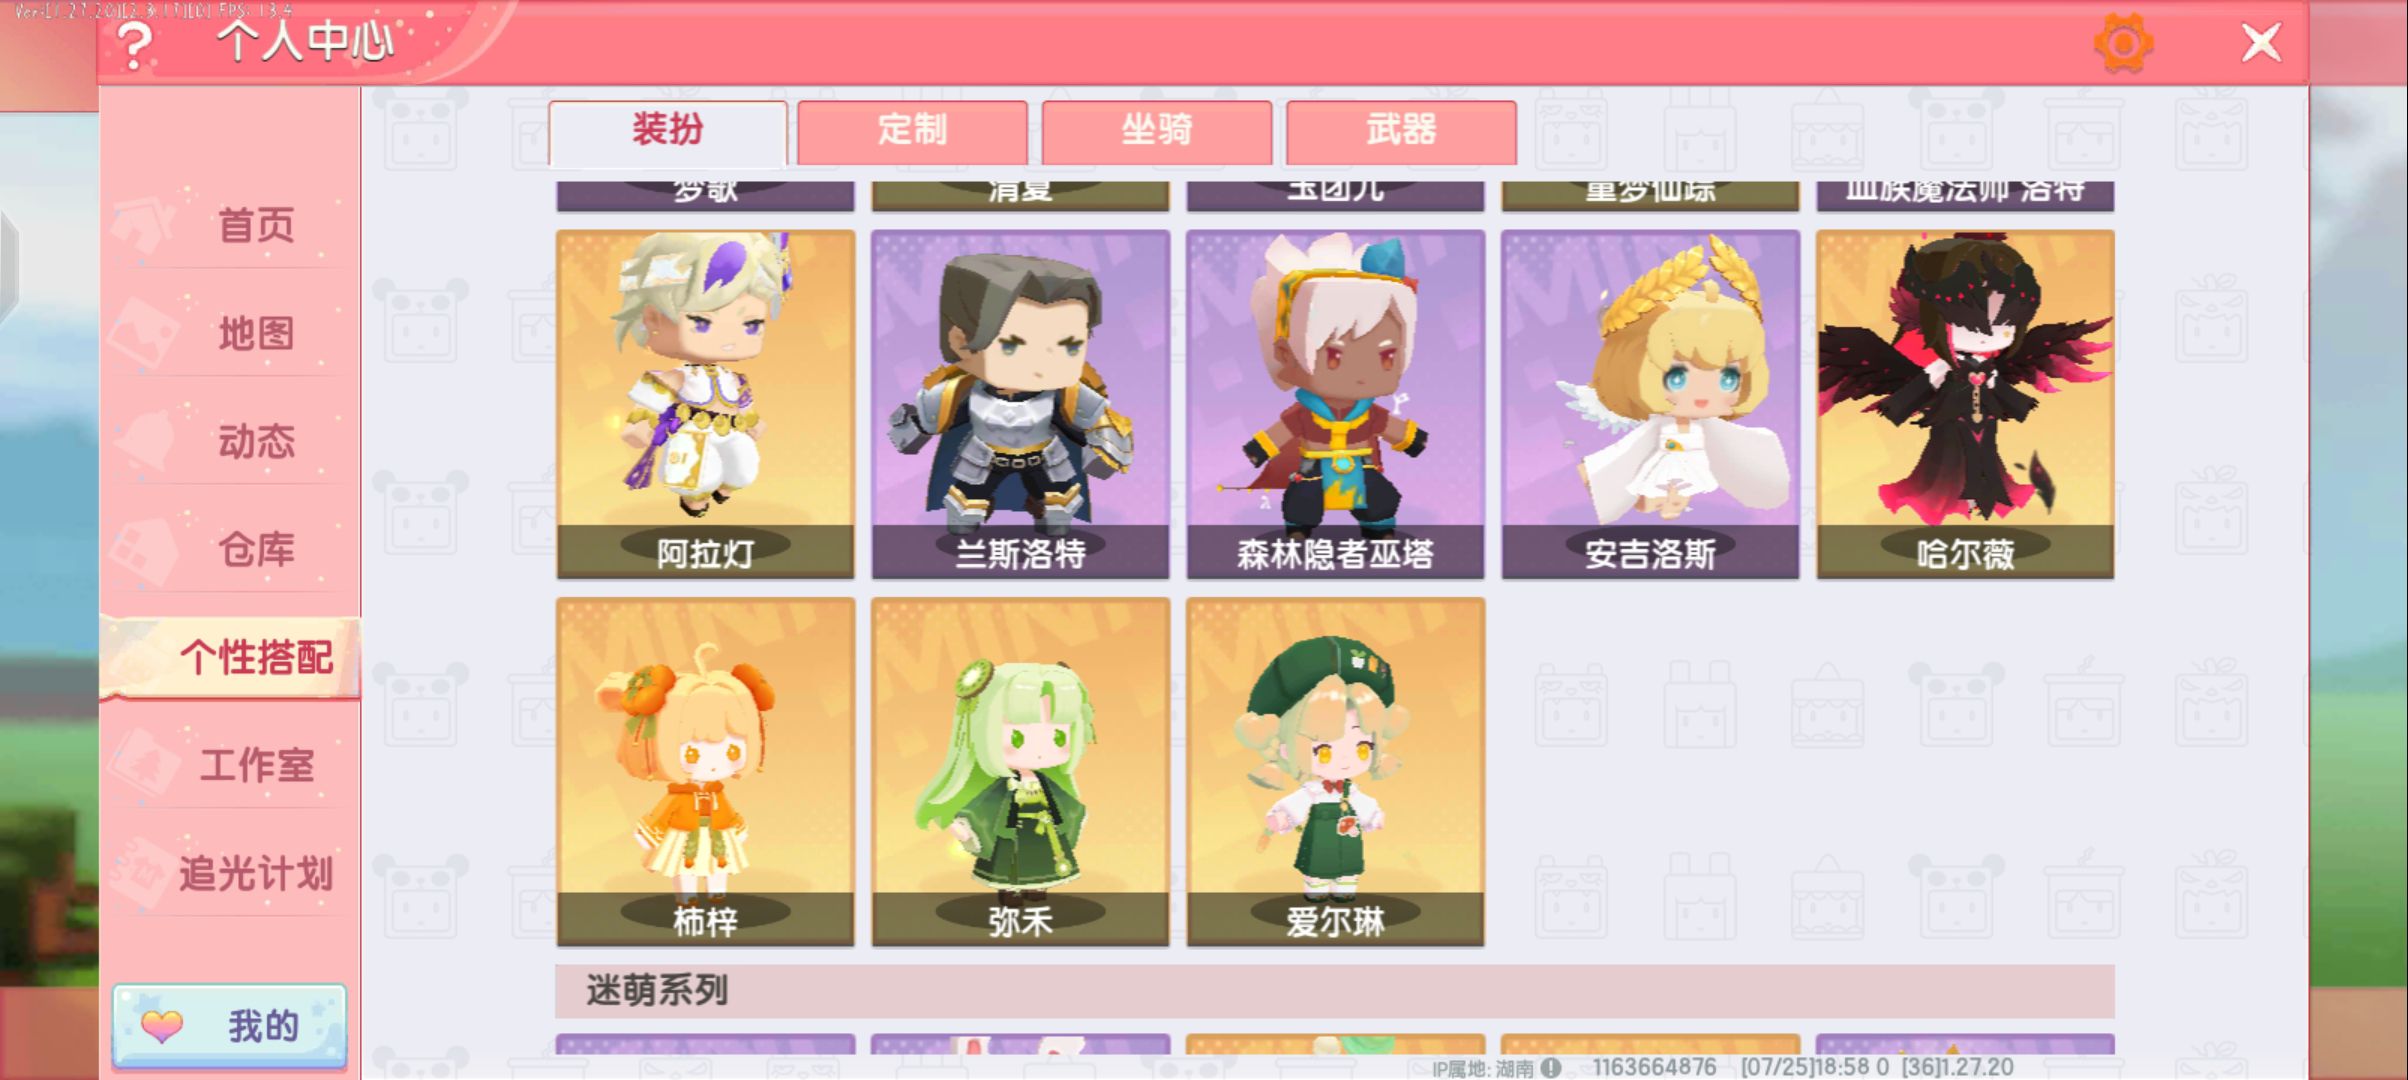Image resolution: width=2408 pixels, height=1080 pixels.
Task: Click the 我的 heart button
Action: pos(230,1026)
